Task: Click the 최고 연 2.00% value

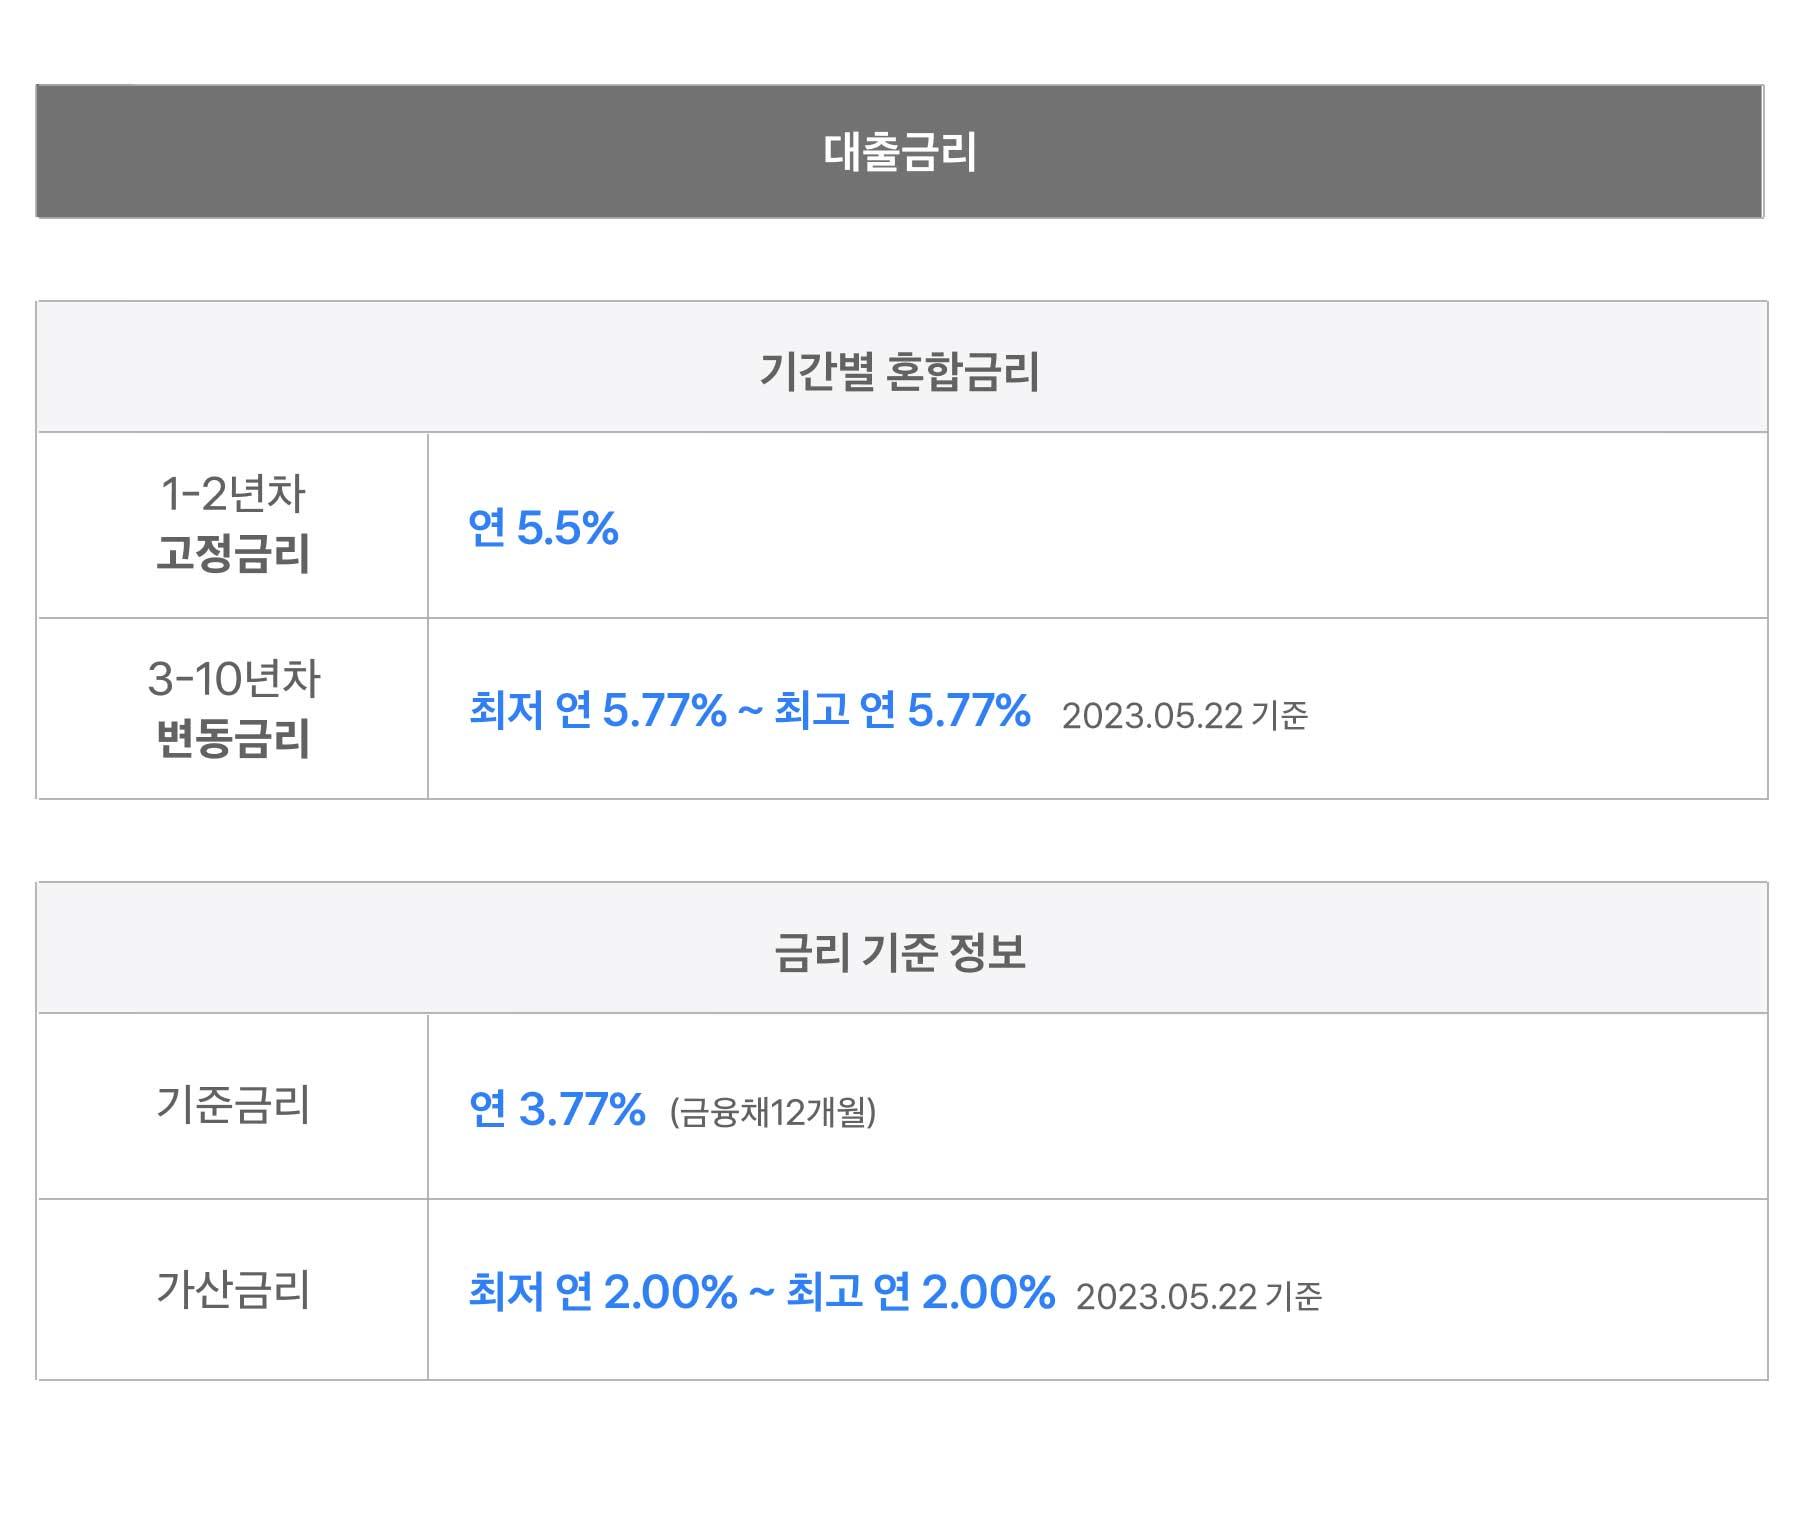Action: coord(920,1292)
